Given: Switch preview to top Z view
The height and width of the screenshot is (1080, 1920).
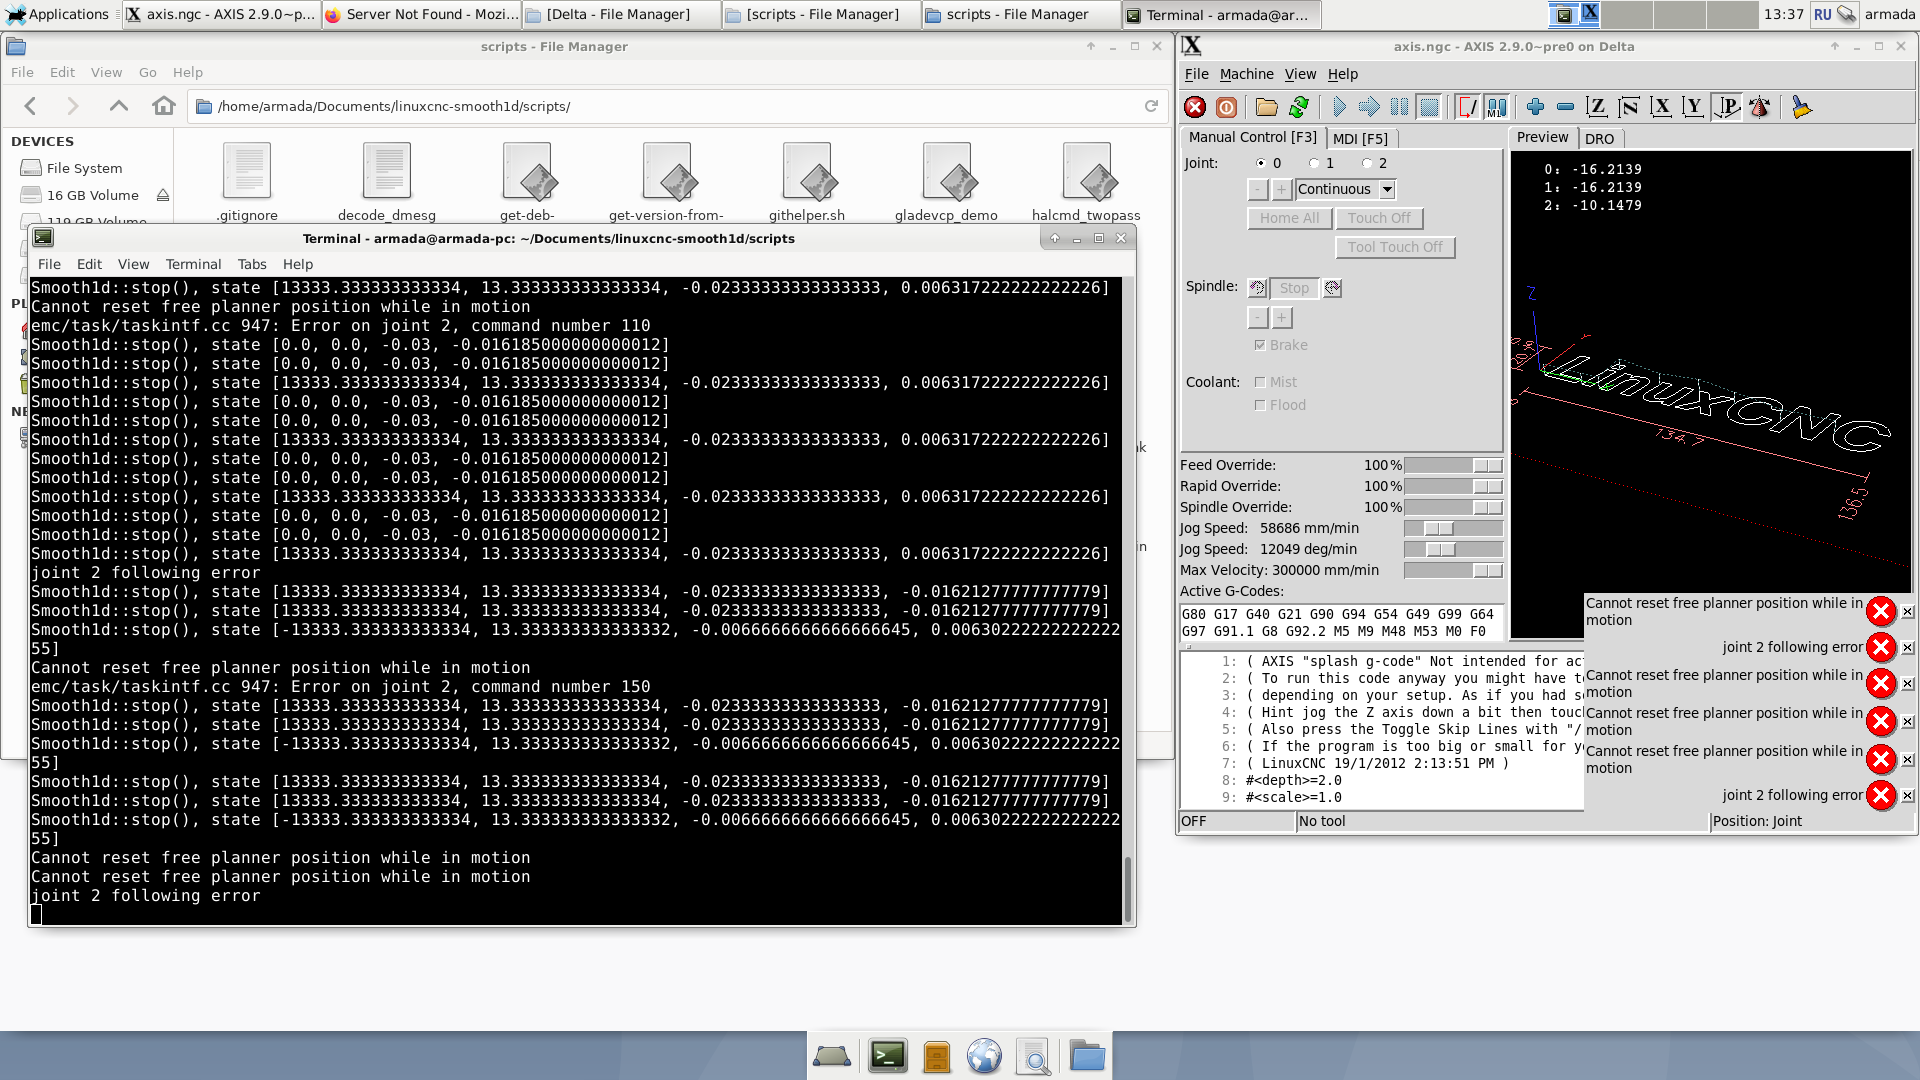Looking at the screenshot, I should point(1597,107).
